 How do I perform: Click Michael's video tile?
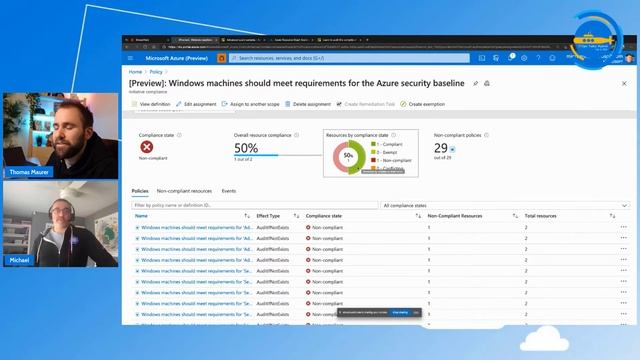click(x=61, y=224)
